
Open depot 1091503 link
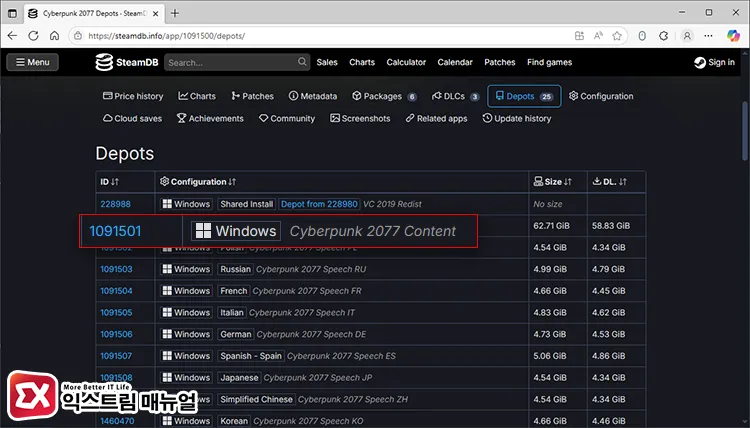click(x=116, y=269)
